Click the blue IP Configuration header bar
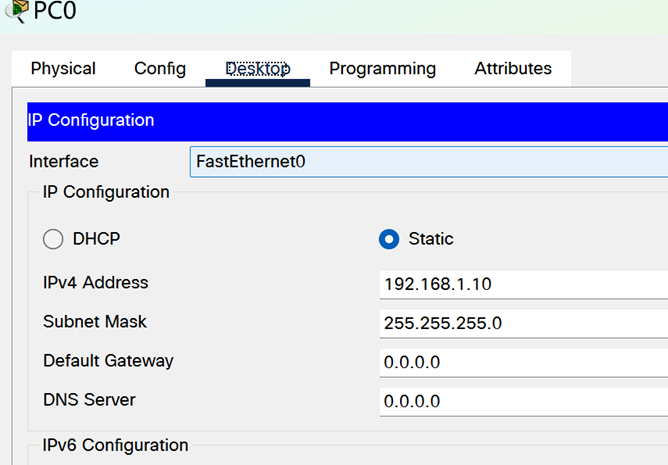 tap(347, 121)
